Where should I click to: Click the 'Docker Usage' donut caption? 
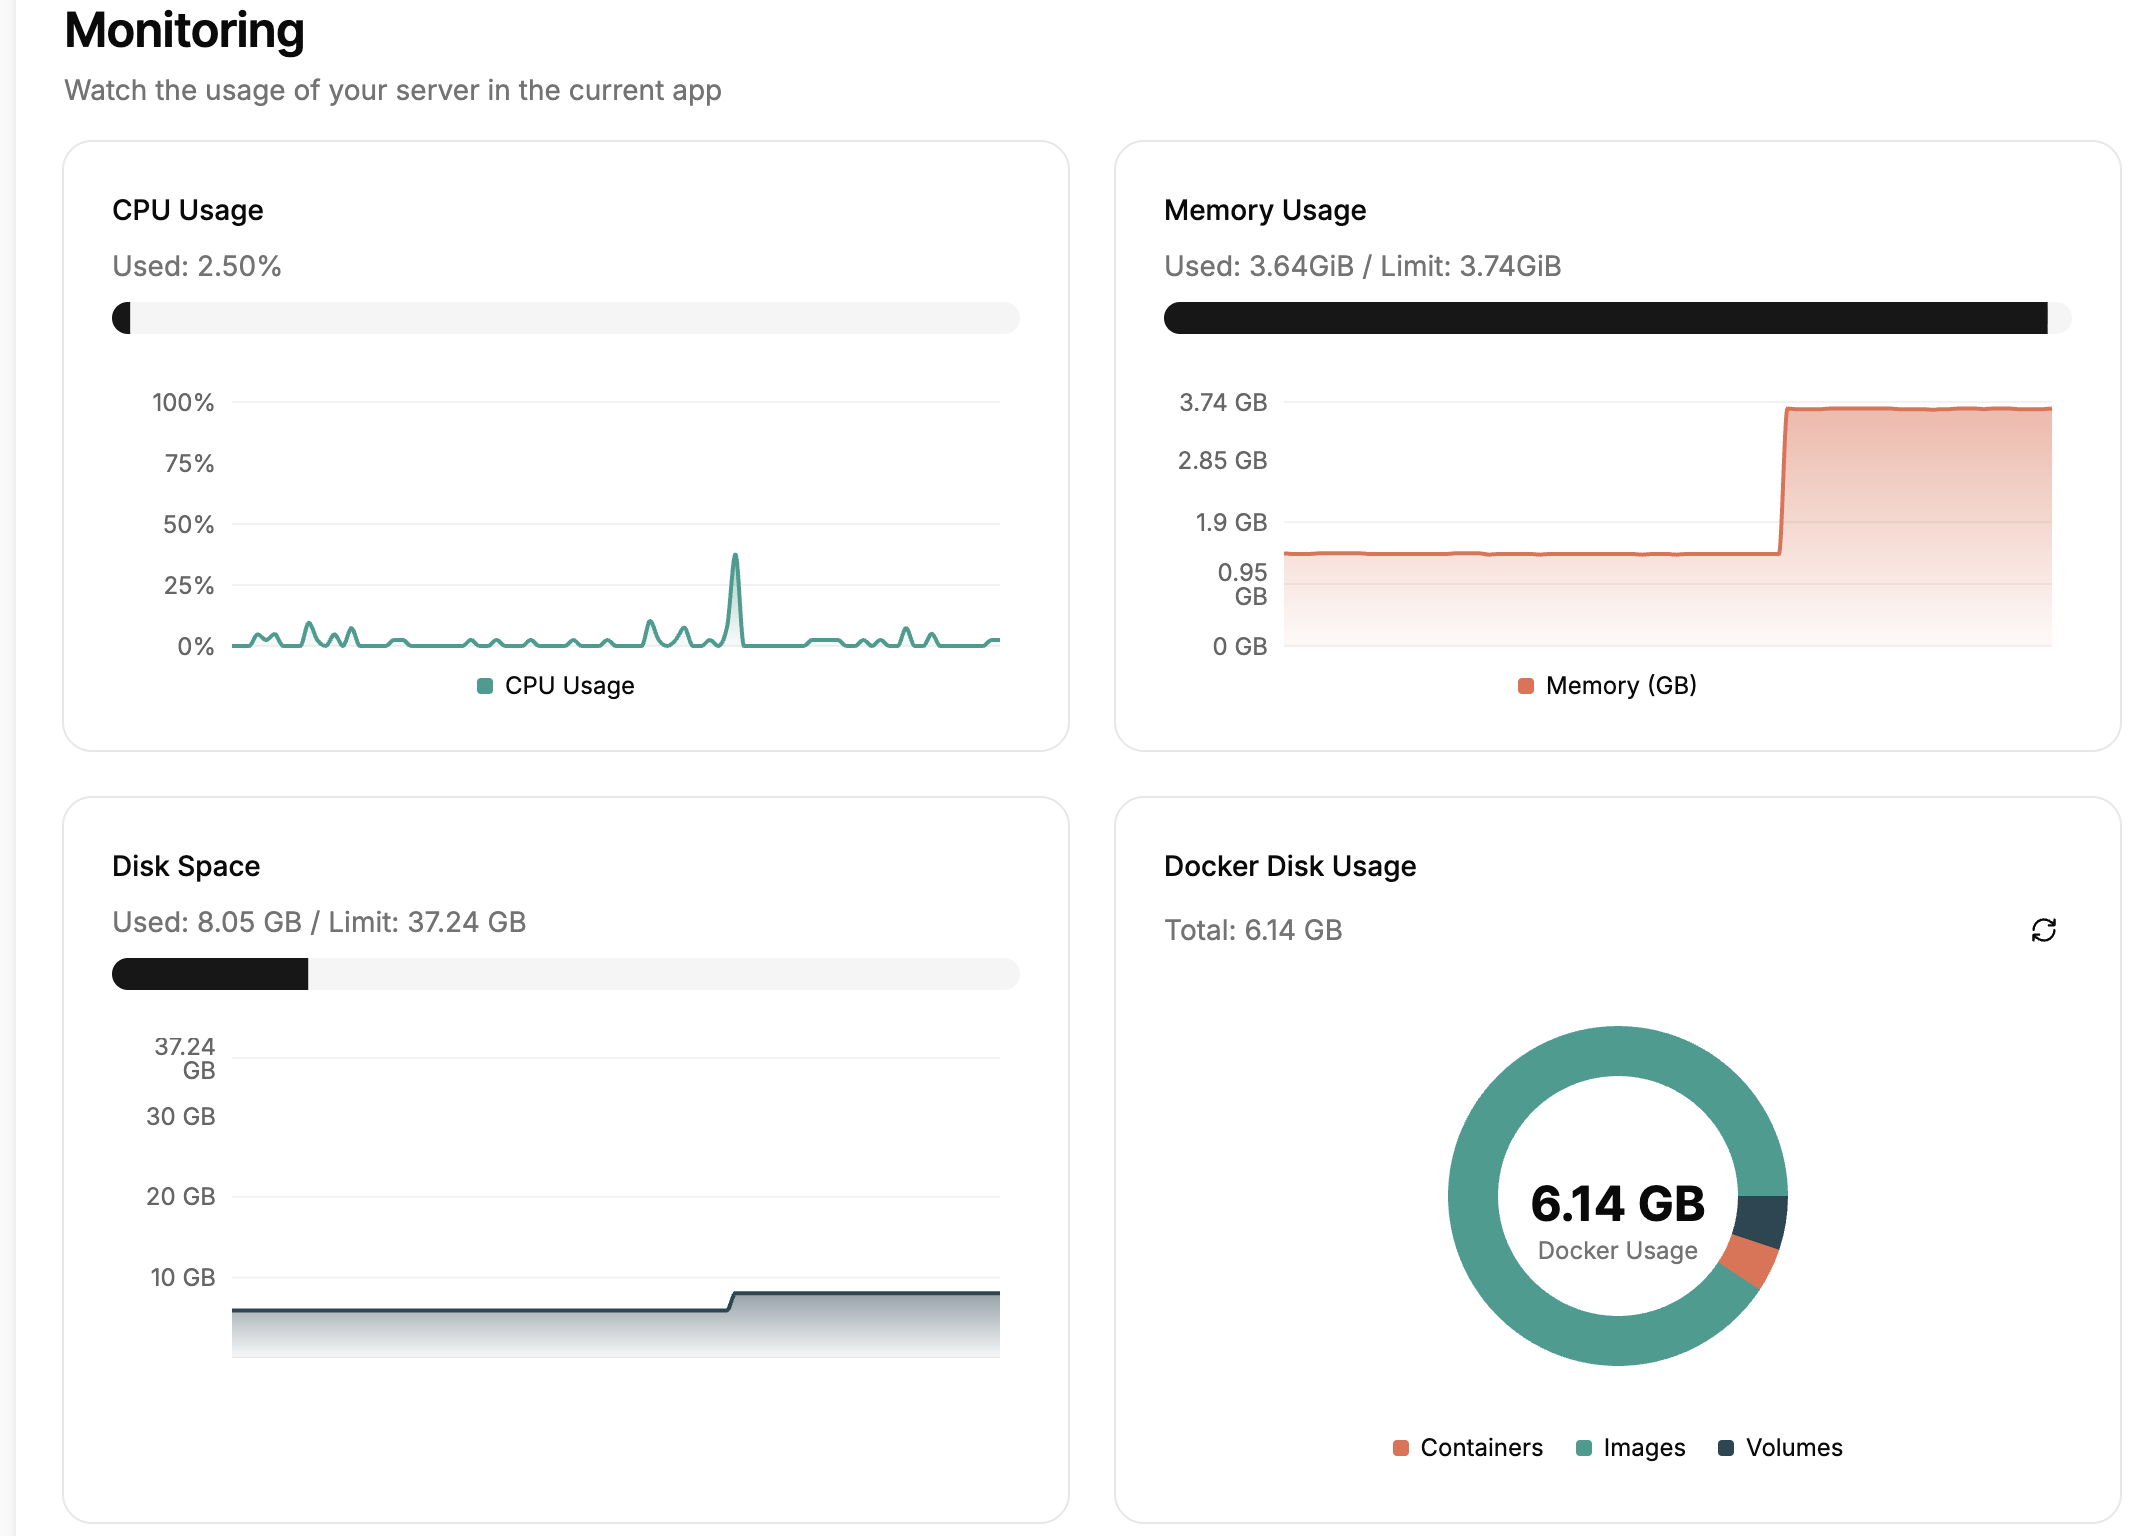(1617, 1250)
